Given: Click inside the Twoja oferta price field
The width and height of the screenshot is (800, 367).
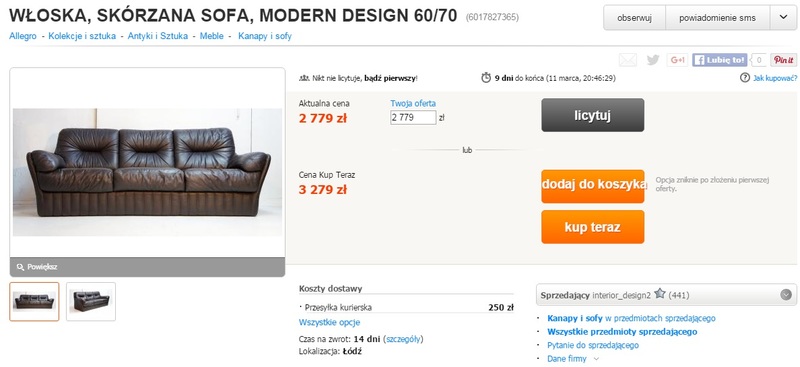Looking at the screenshot, I should pos(413,117).
